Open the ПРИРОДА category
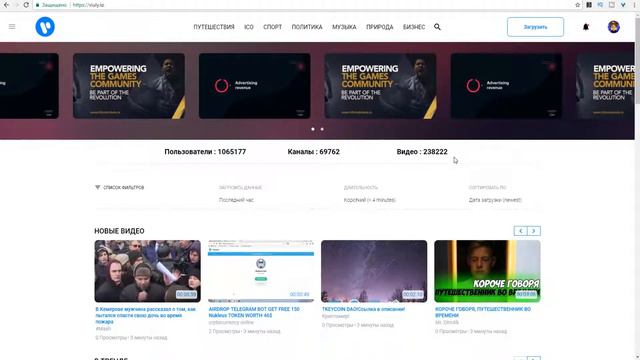Image resolution: width=640 pixels, height=360 pixels. [380, 27]
